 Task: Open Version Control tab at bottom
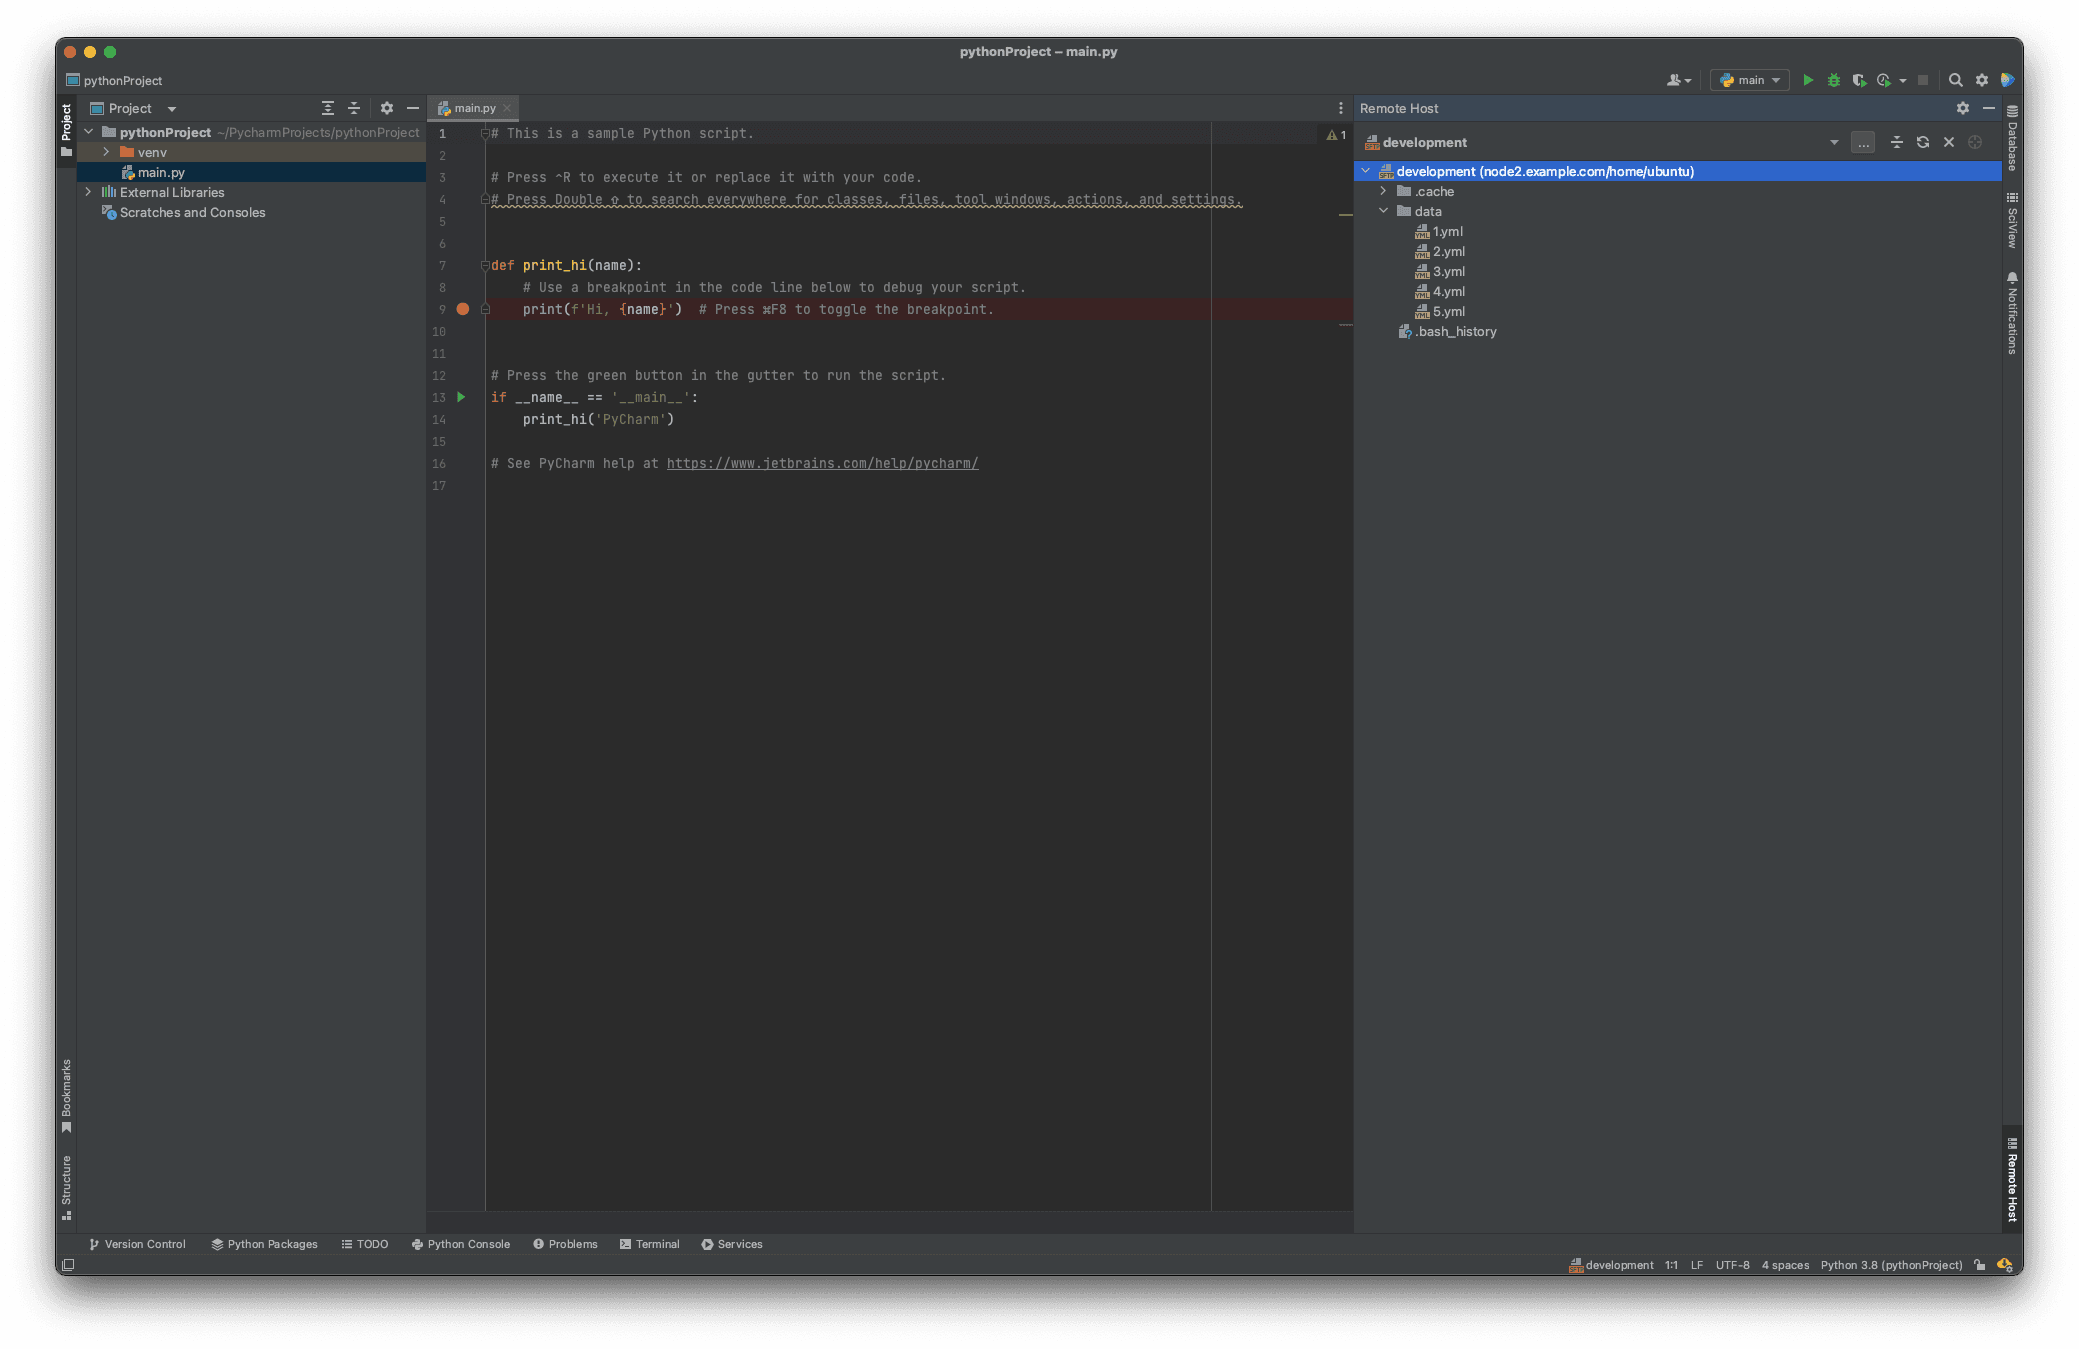click(x=135, y=1243)
